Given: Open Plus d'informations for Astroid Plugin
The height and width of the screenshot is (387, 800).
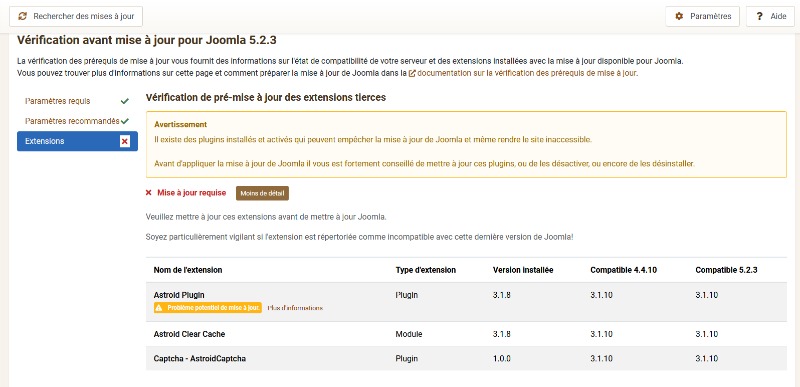Looking at the screenshot, I should point(295,308).
